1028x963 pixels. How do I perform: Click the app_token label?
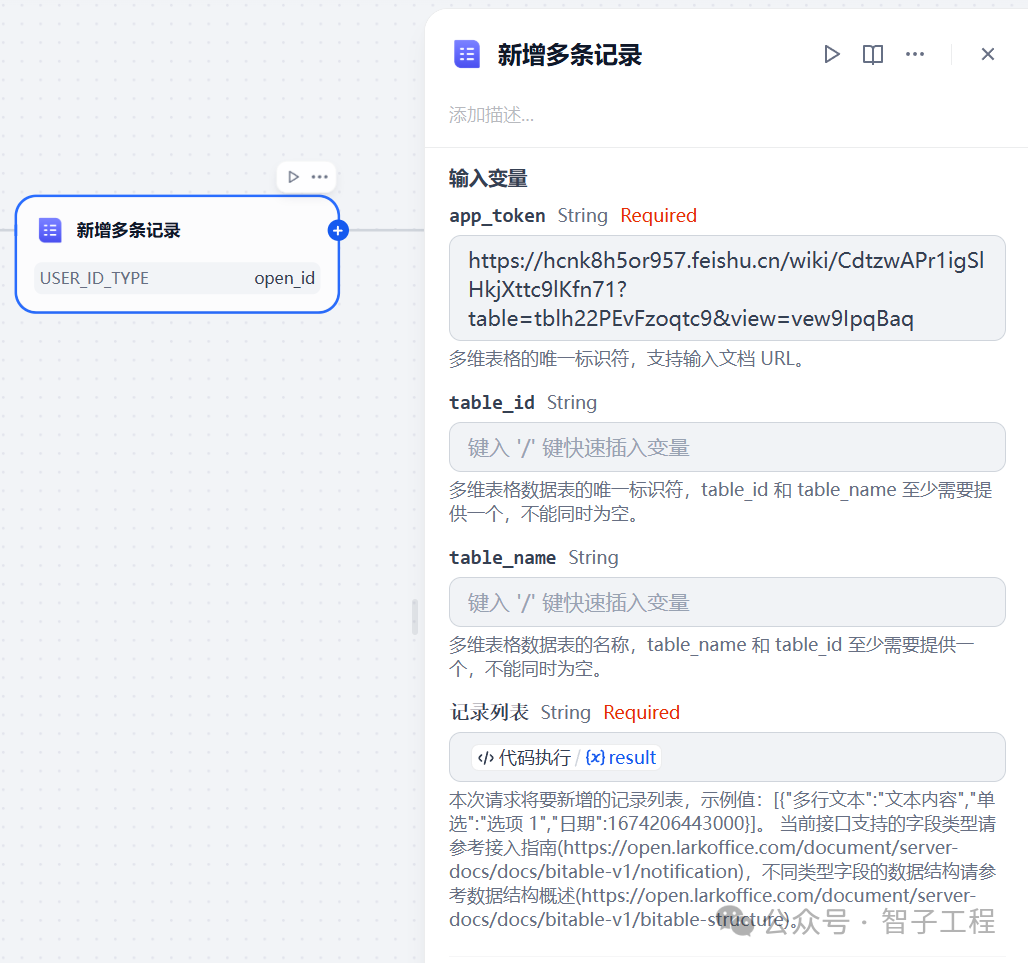497,216
